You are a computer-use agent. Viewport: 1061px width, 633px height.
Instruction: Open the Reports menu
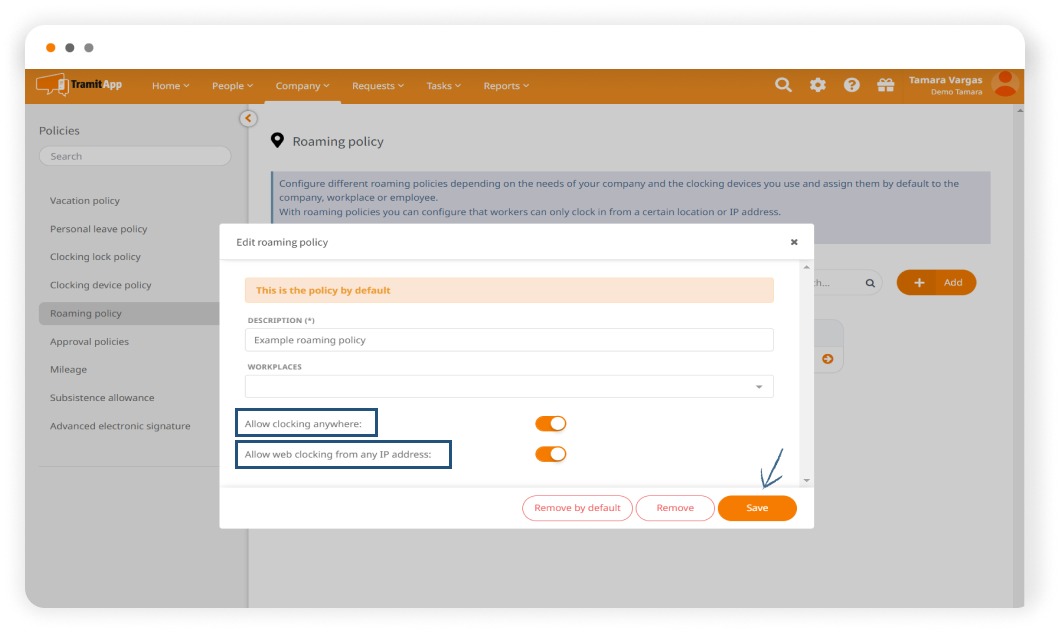tap(505, 86)
